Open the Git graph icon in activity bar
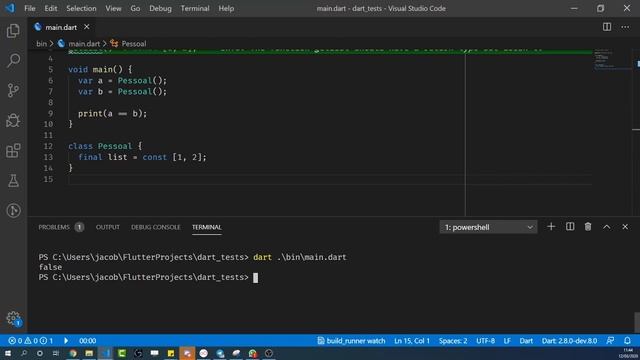Viewport: 640px width, 360px height. 13,210
